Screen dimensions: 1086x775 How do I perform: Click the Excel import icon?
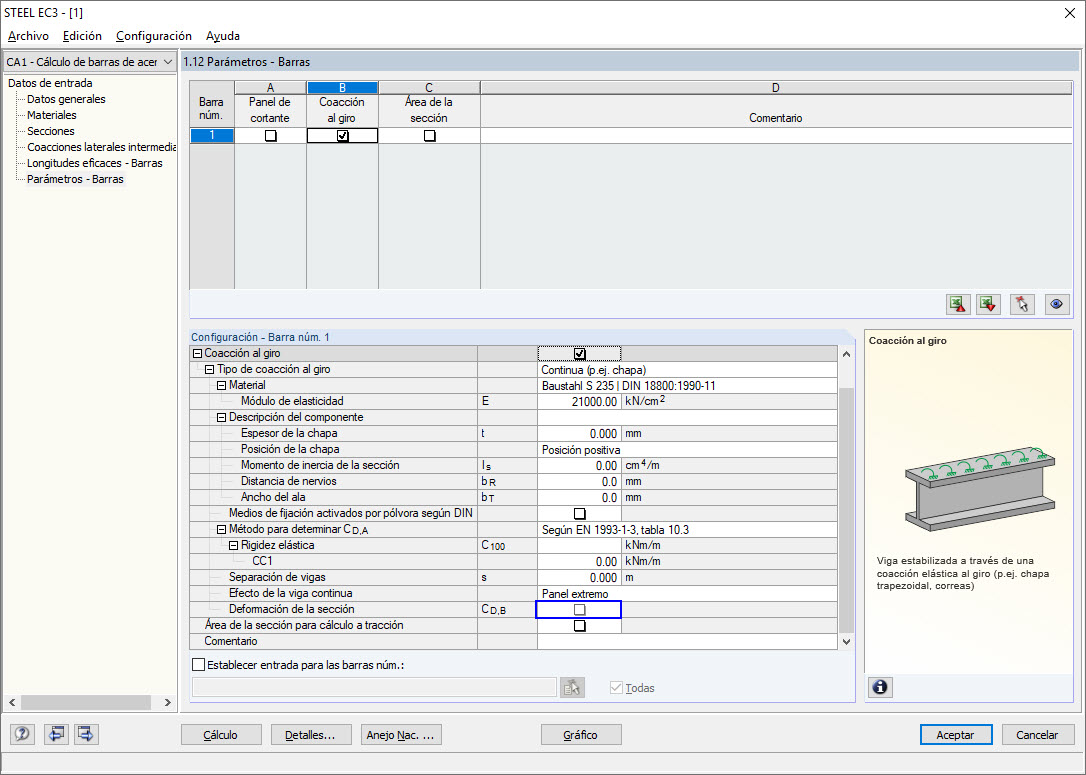988,304
